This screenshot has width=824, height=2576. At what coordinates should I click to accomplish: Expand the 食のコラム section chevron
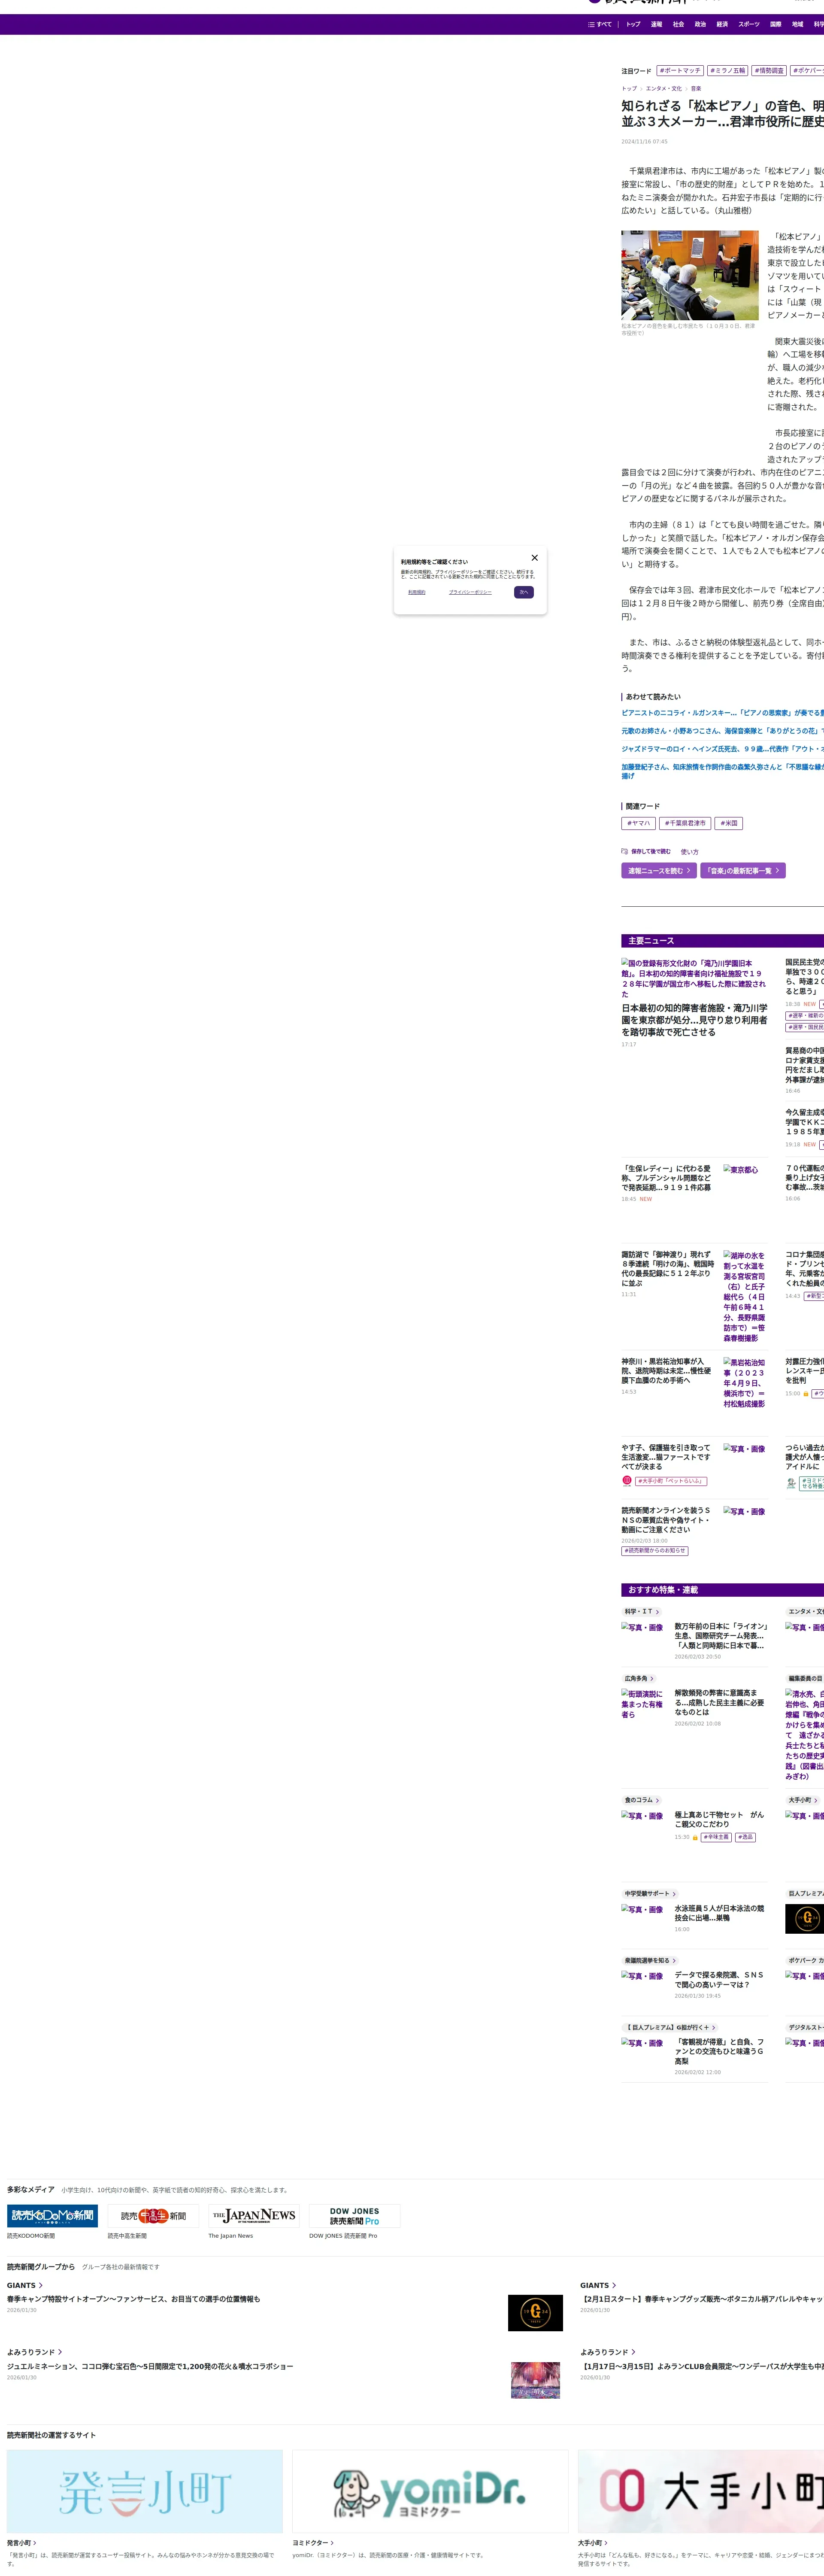657,1800
